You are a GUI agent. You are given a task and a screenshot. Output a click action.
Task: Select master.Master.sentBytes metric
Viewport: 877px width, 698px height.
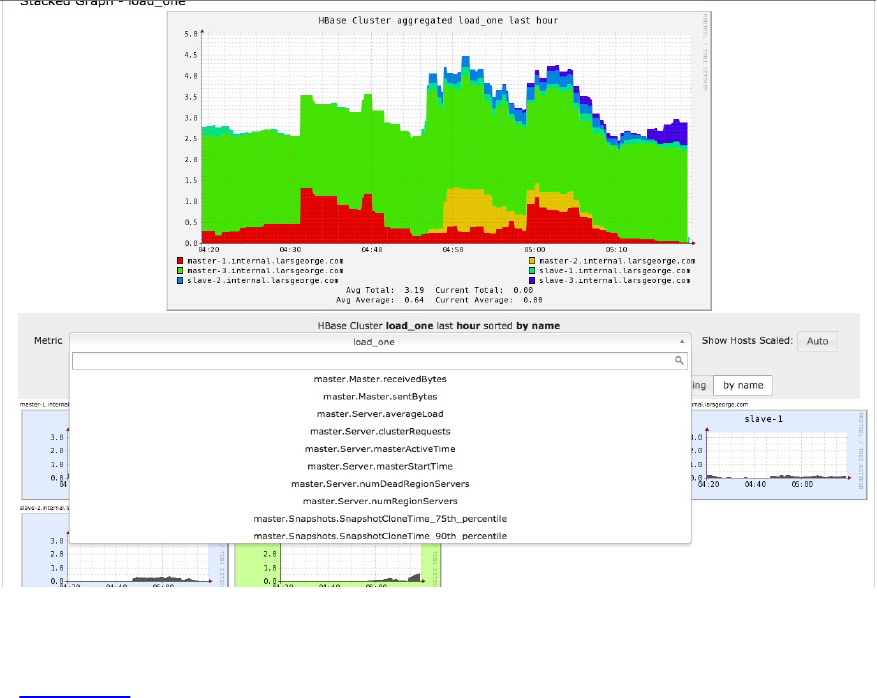point(380,397)
